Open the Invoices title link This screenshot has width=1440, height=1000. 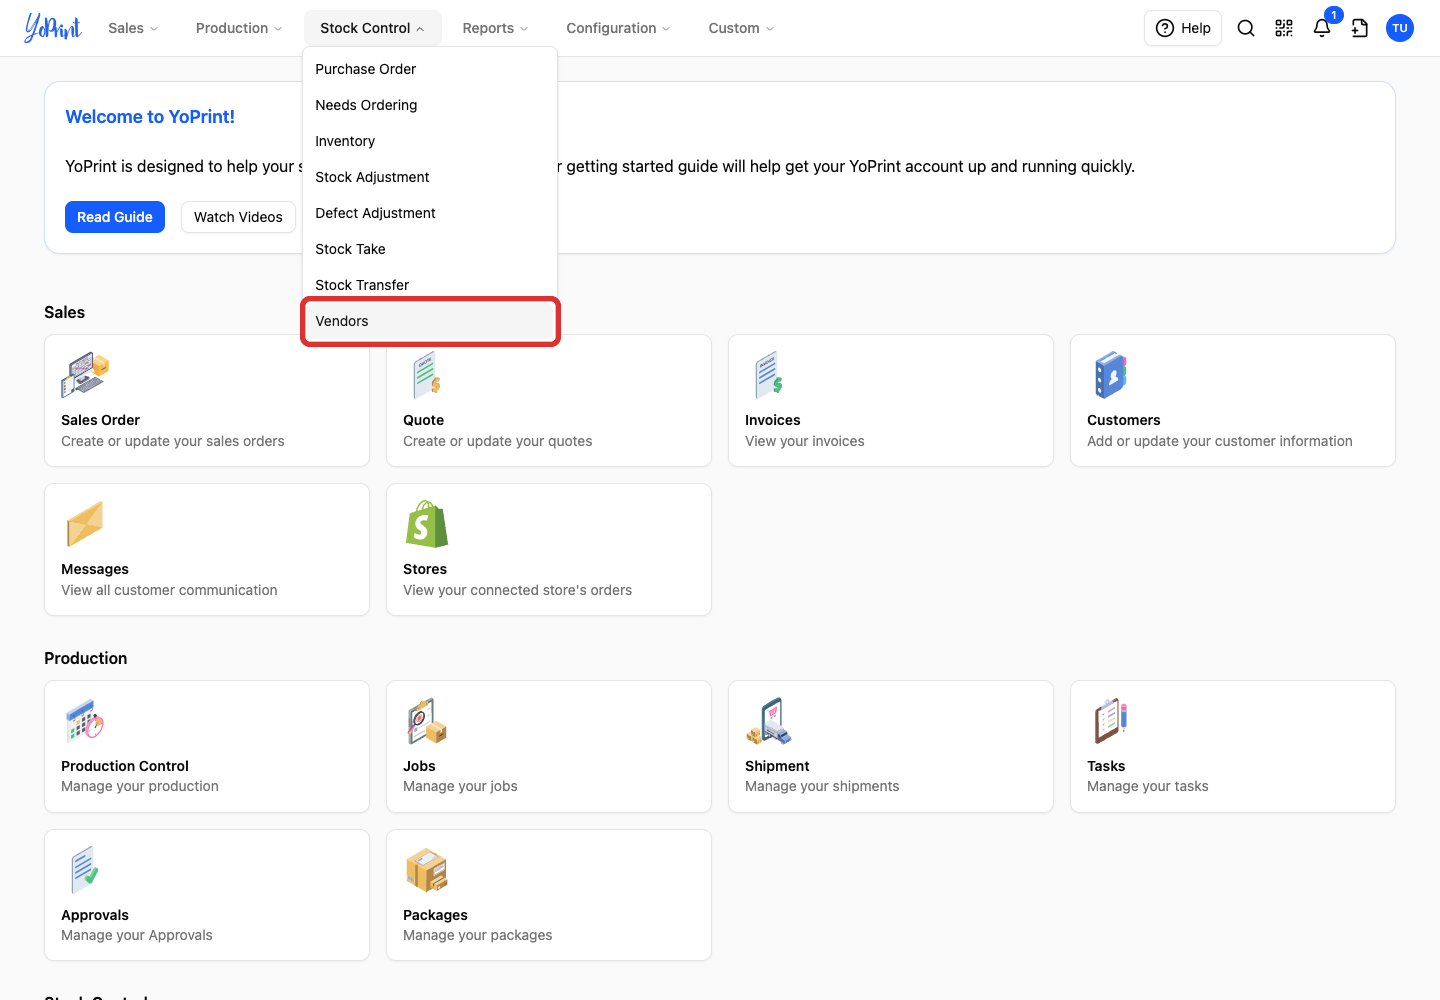pyautogui.click(x=772, y=420)
